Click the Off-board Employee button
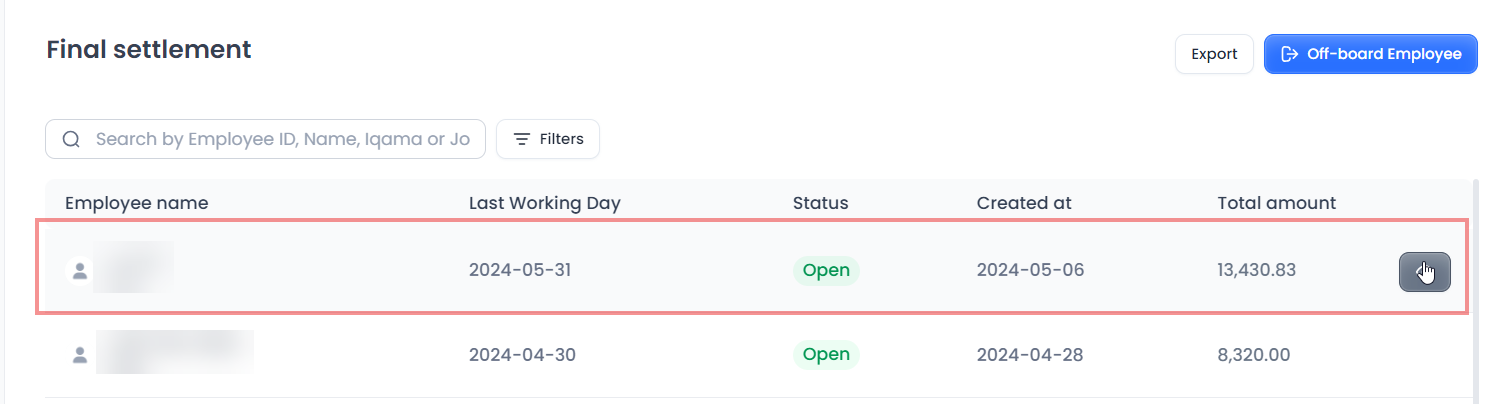The width and height of the screenshot is (1490, 404). coord(1370,54)
